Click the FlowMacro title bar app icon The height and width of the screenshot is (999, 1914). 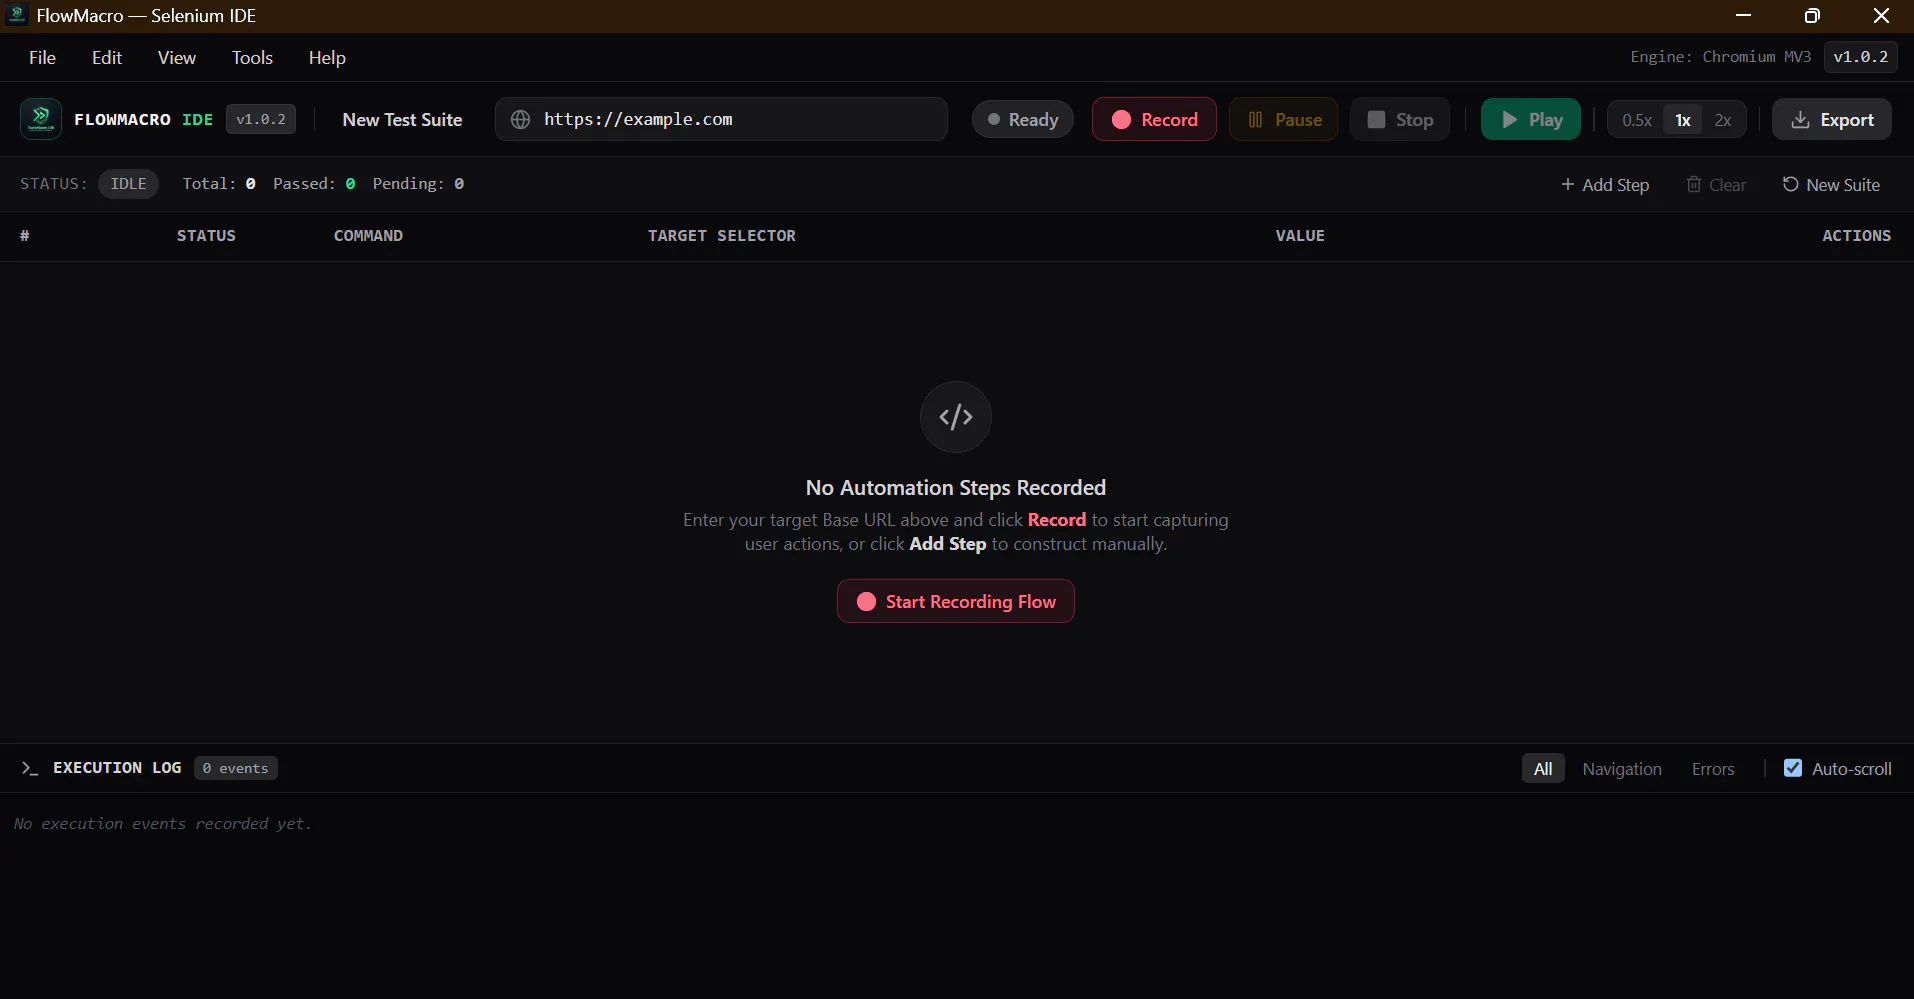[17, 15]
